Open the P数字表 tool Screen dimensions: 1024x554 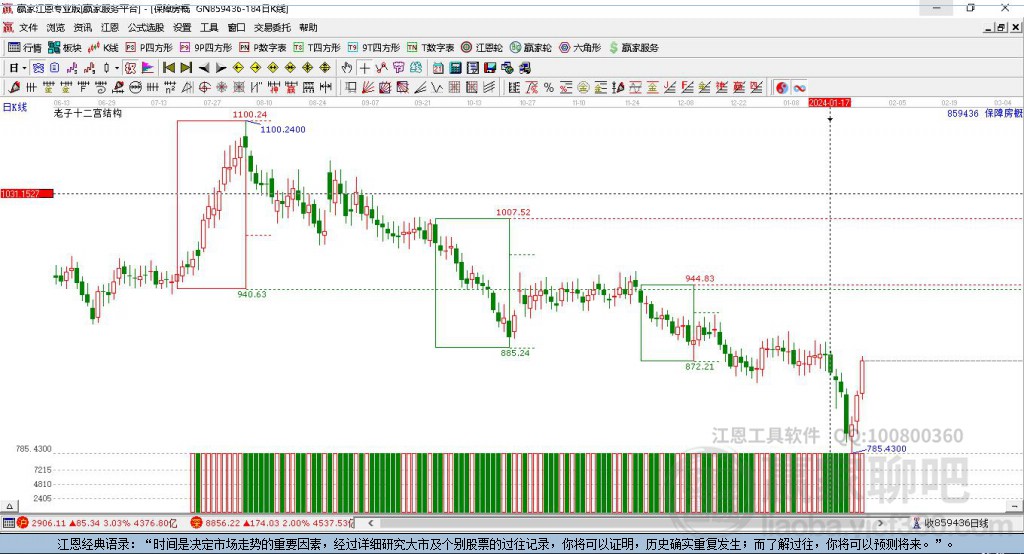pos(263,48)
